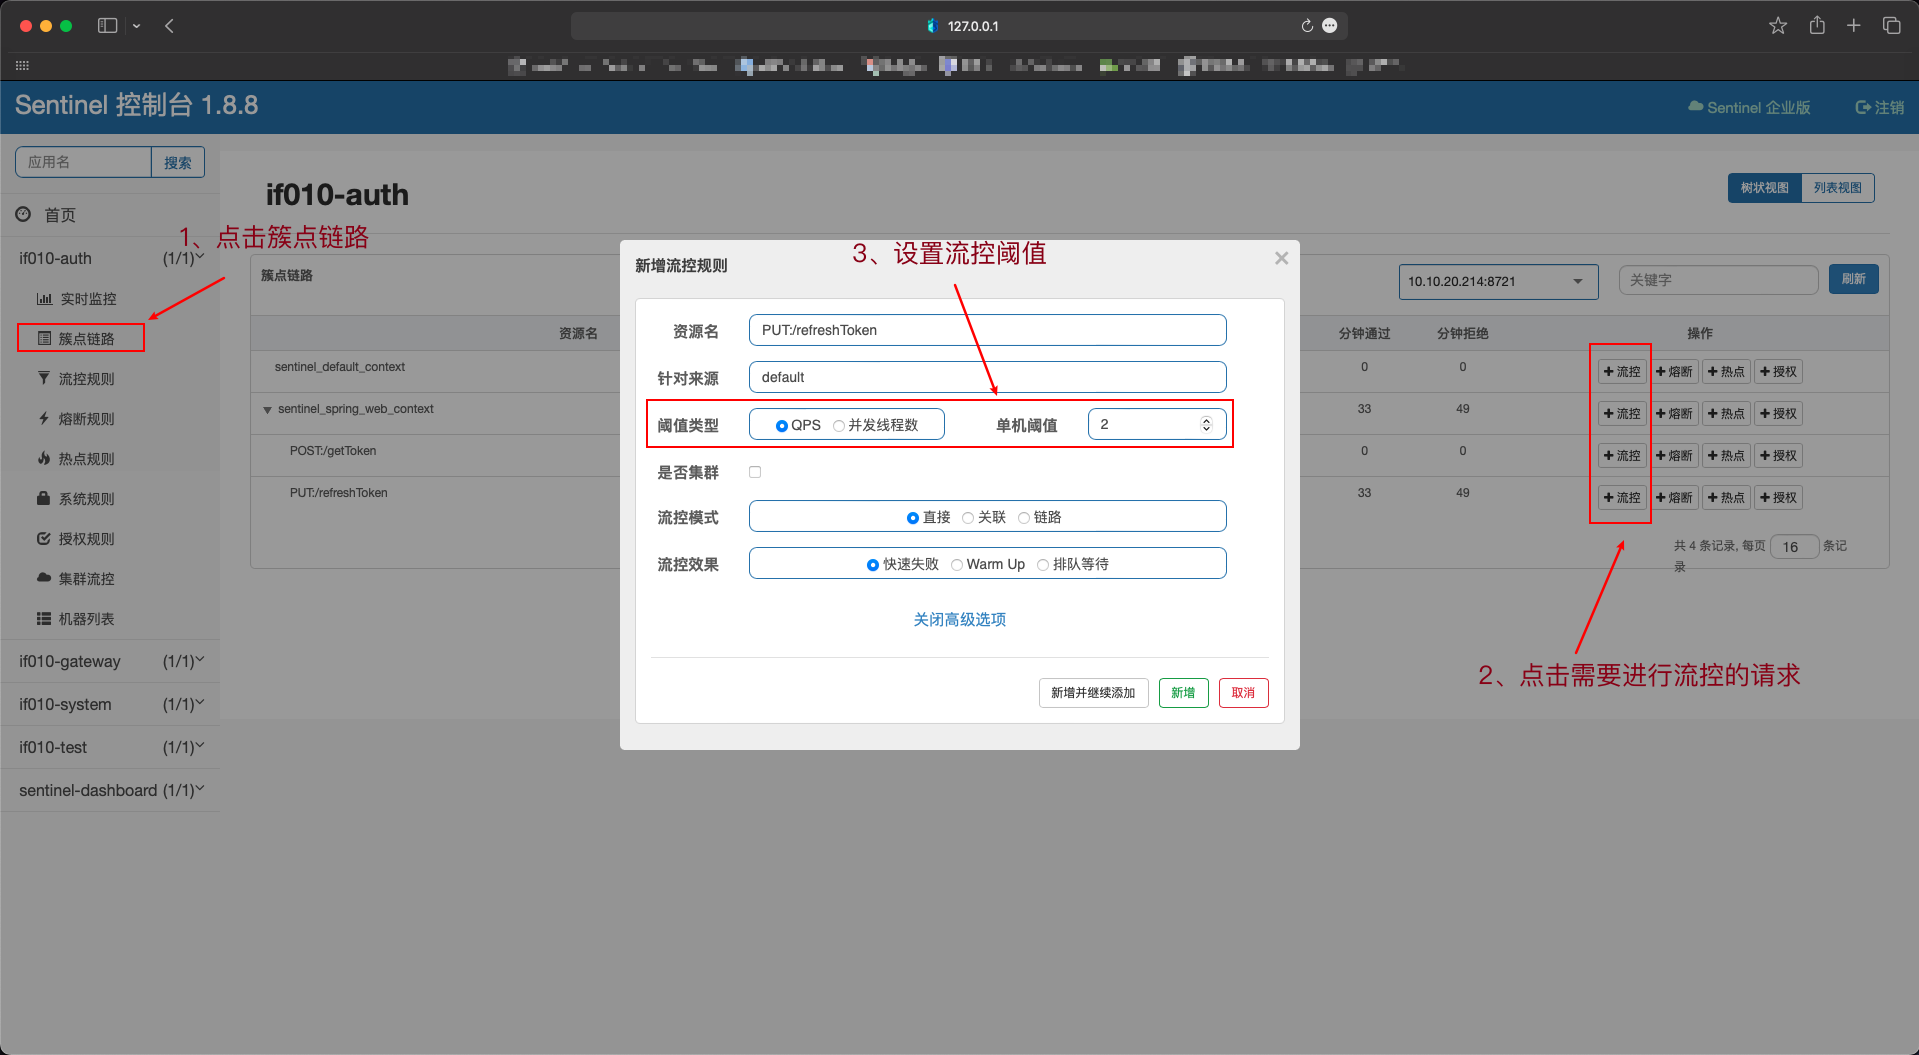
Task: Click the 单机阈值 stepper arrows
Action: [1206, 424]
